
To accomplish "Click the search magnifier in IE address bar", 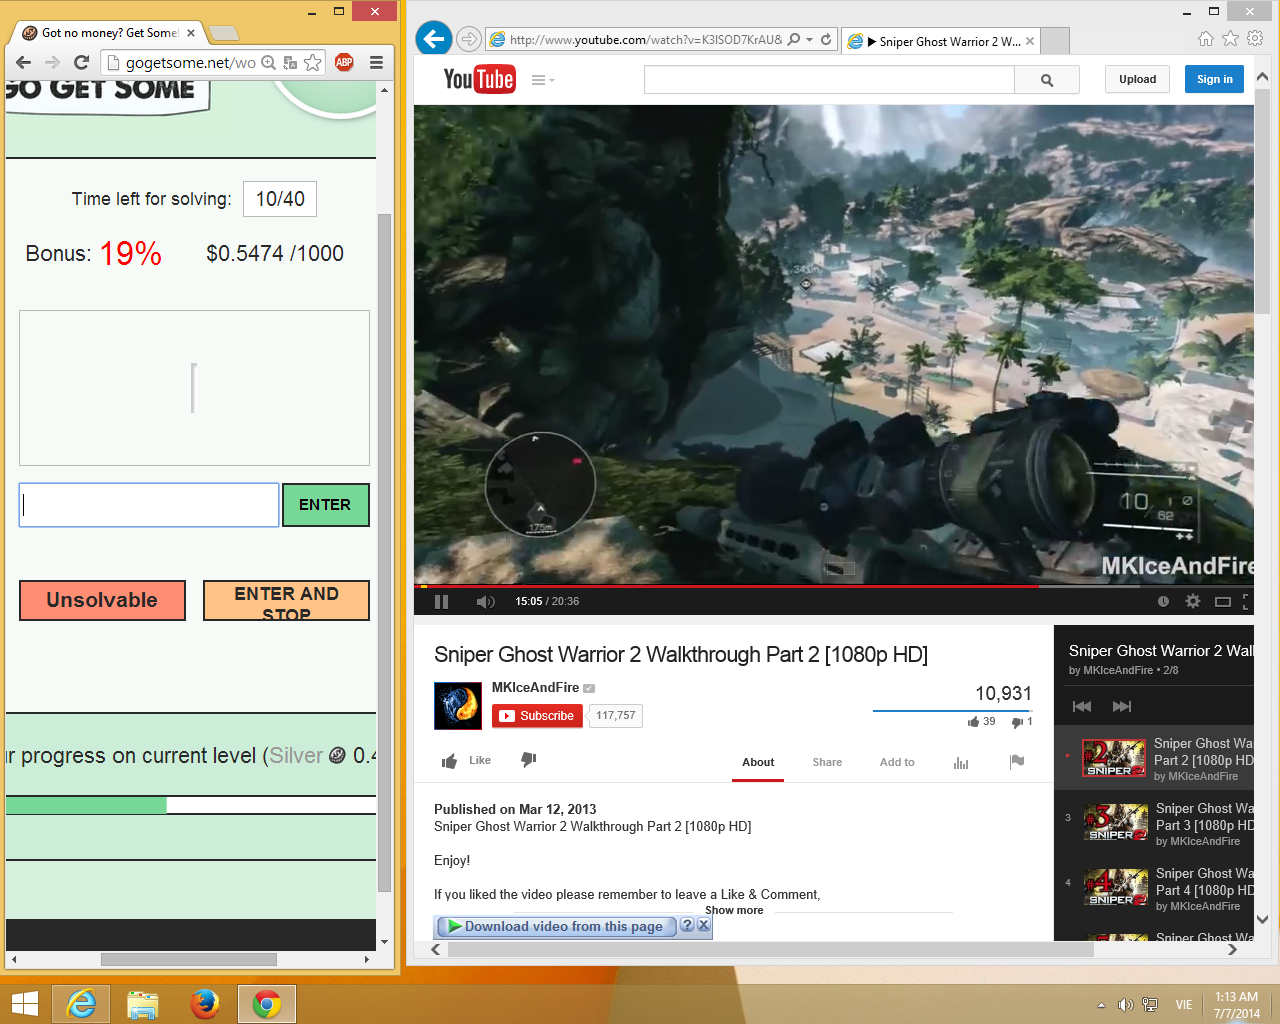I will coord(794,40).
